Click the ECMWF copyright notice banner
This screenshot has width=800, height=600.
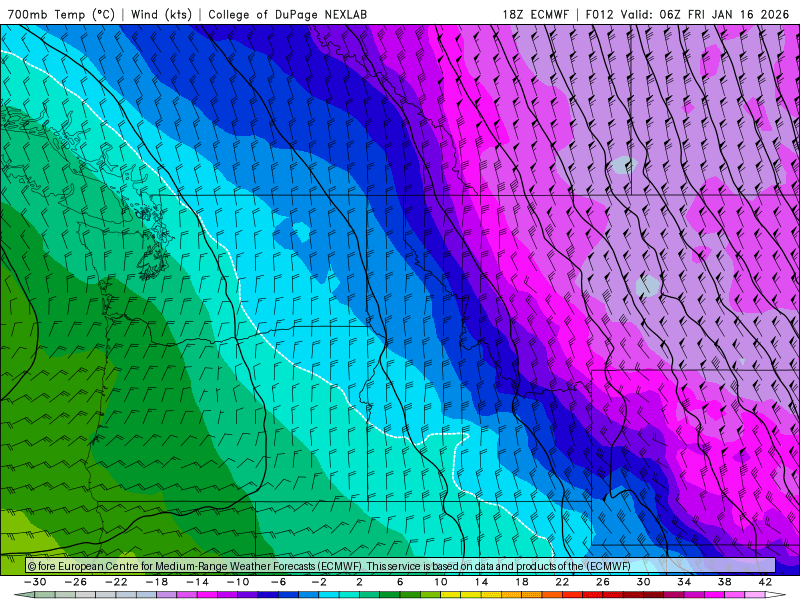(401, 566)
